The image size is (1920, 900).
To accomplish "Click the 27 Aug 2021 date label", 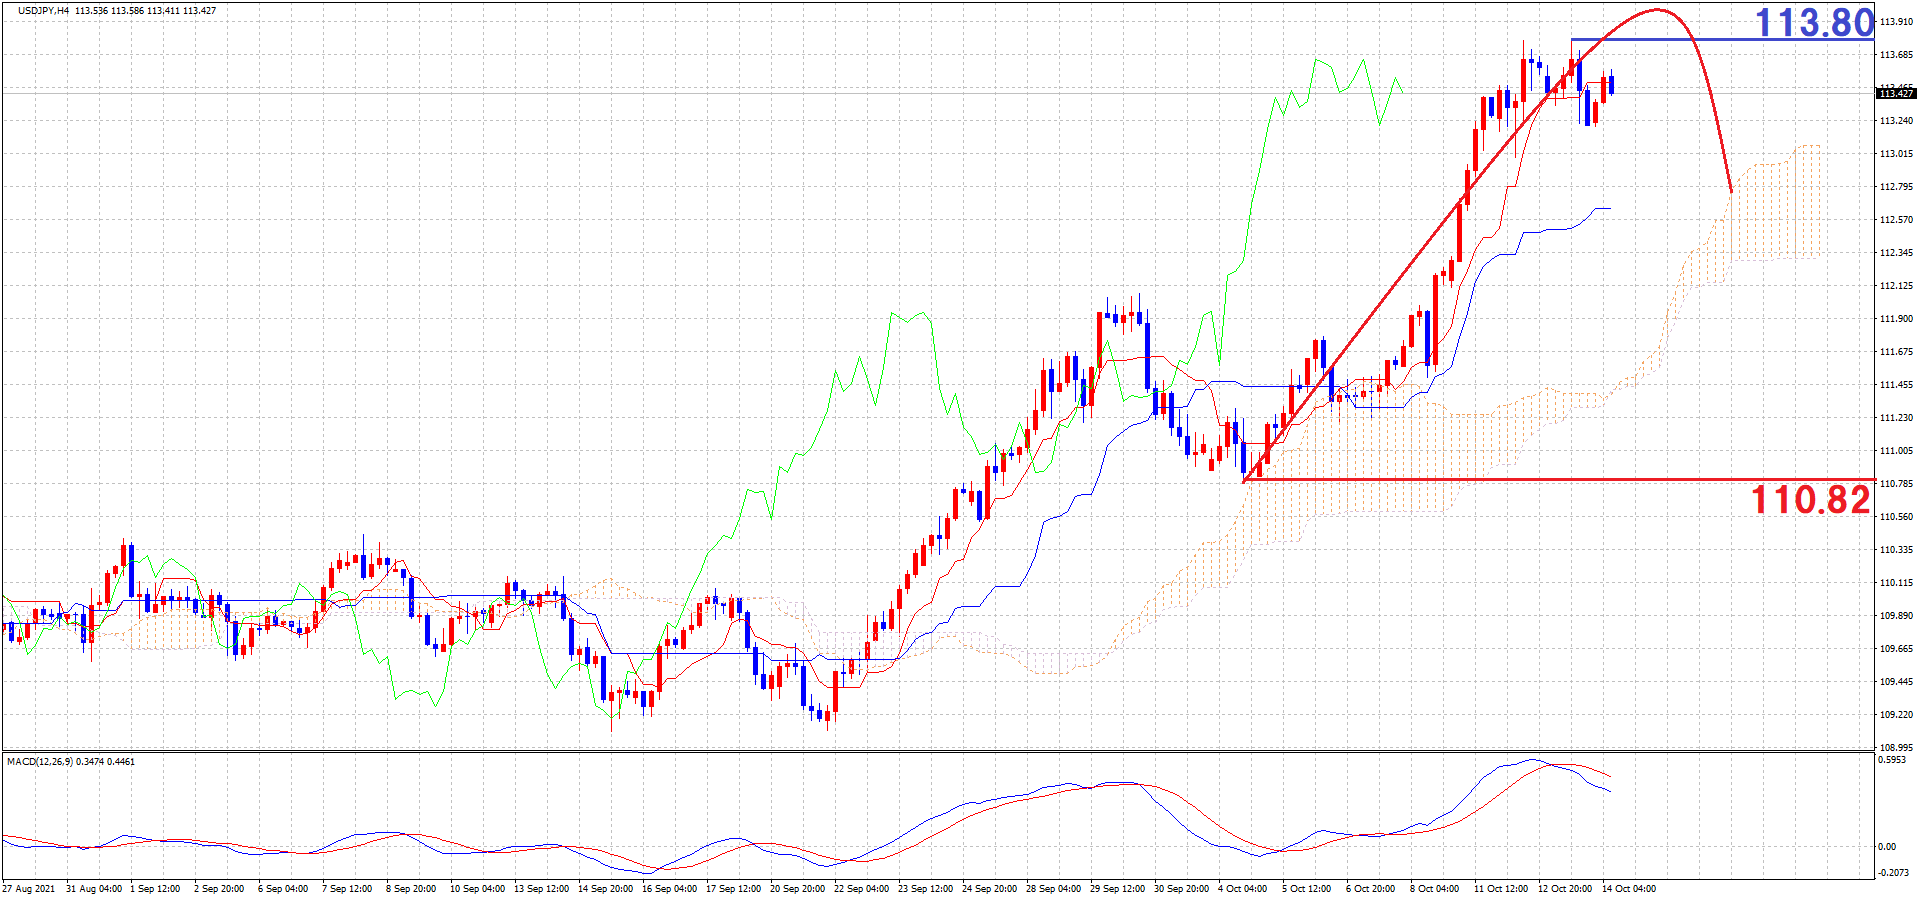I will [30, 889].
